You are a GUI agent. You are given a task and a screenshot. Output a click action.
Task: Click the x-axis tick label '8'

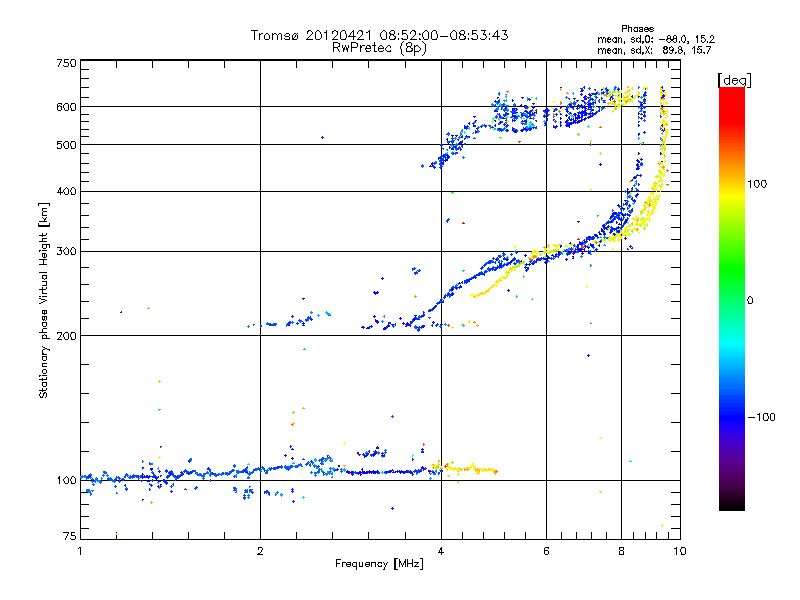coord(621,552)
